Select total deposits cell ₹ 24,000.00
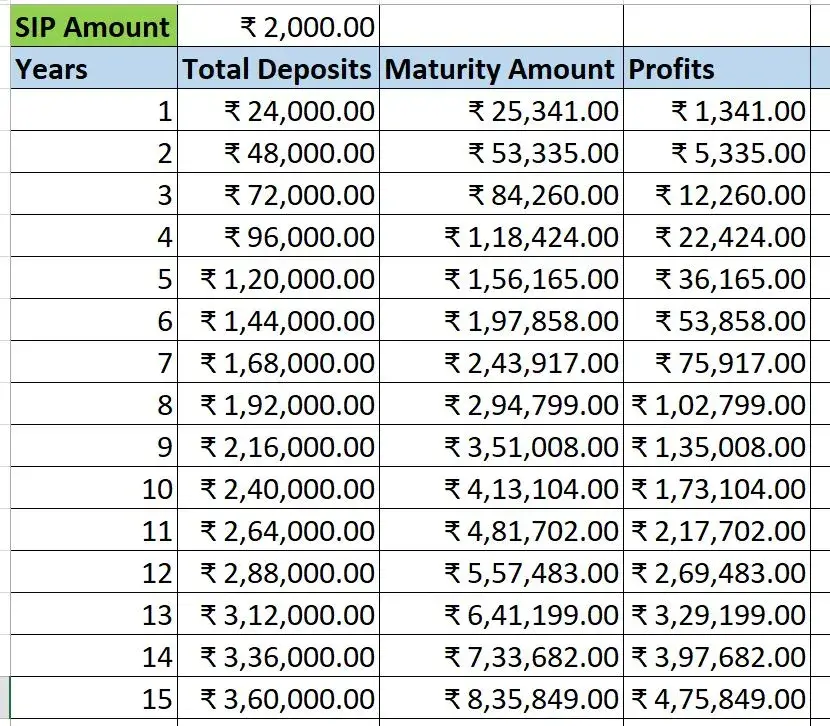The image size is (830, 726). (278, 111)
